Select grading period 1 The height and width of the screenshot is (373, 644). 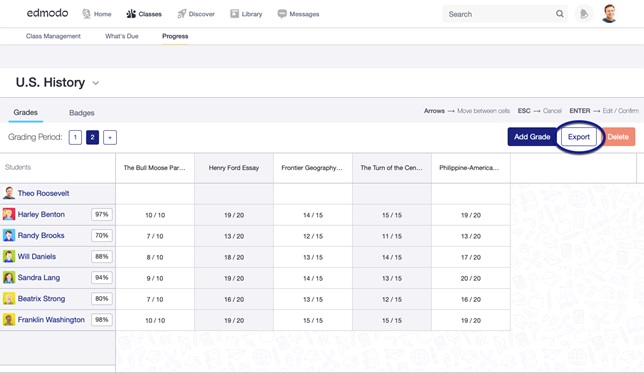click(x=75, y=137)
